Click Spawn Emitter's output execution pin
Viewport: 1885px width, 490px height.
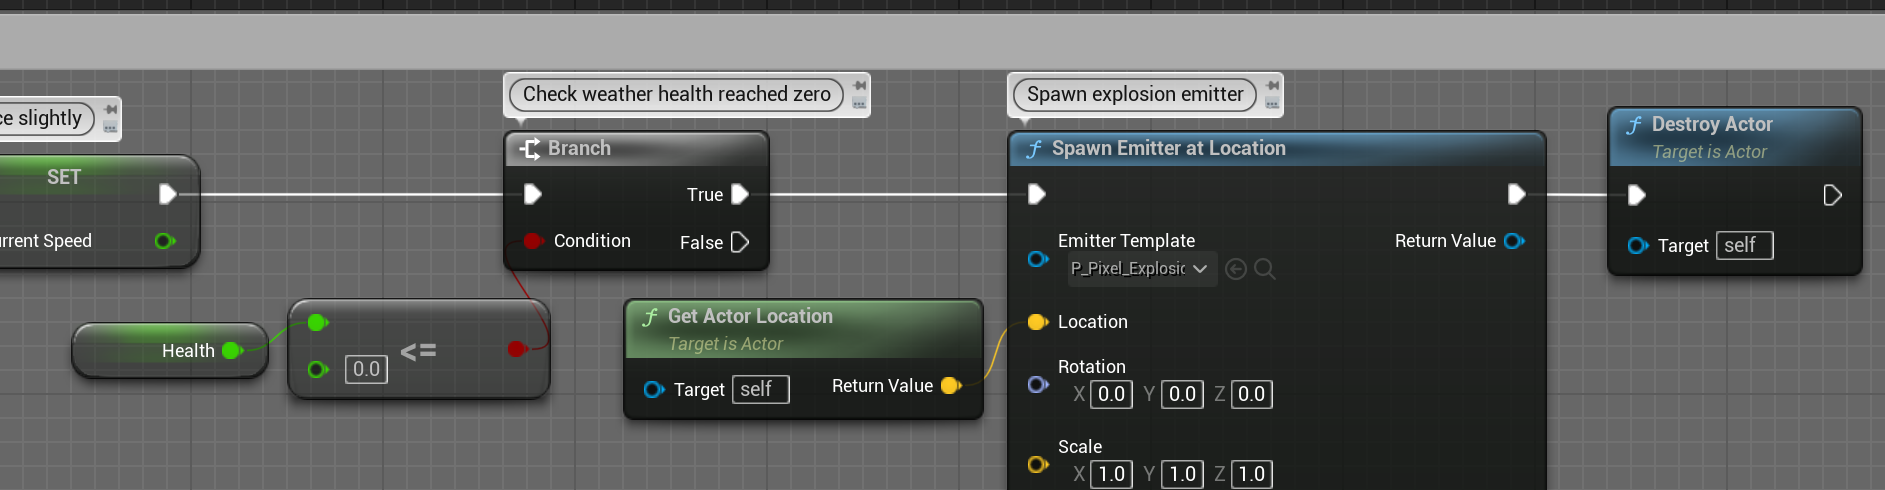(1517, 194)
